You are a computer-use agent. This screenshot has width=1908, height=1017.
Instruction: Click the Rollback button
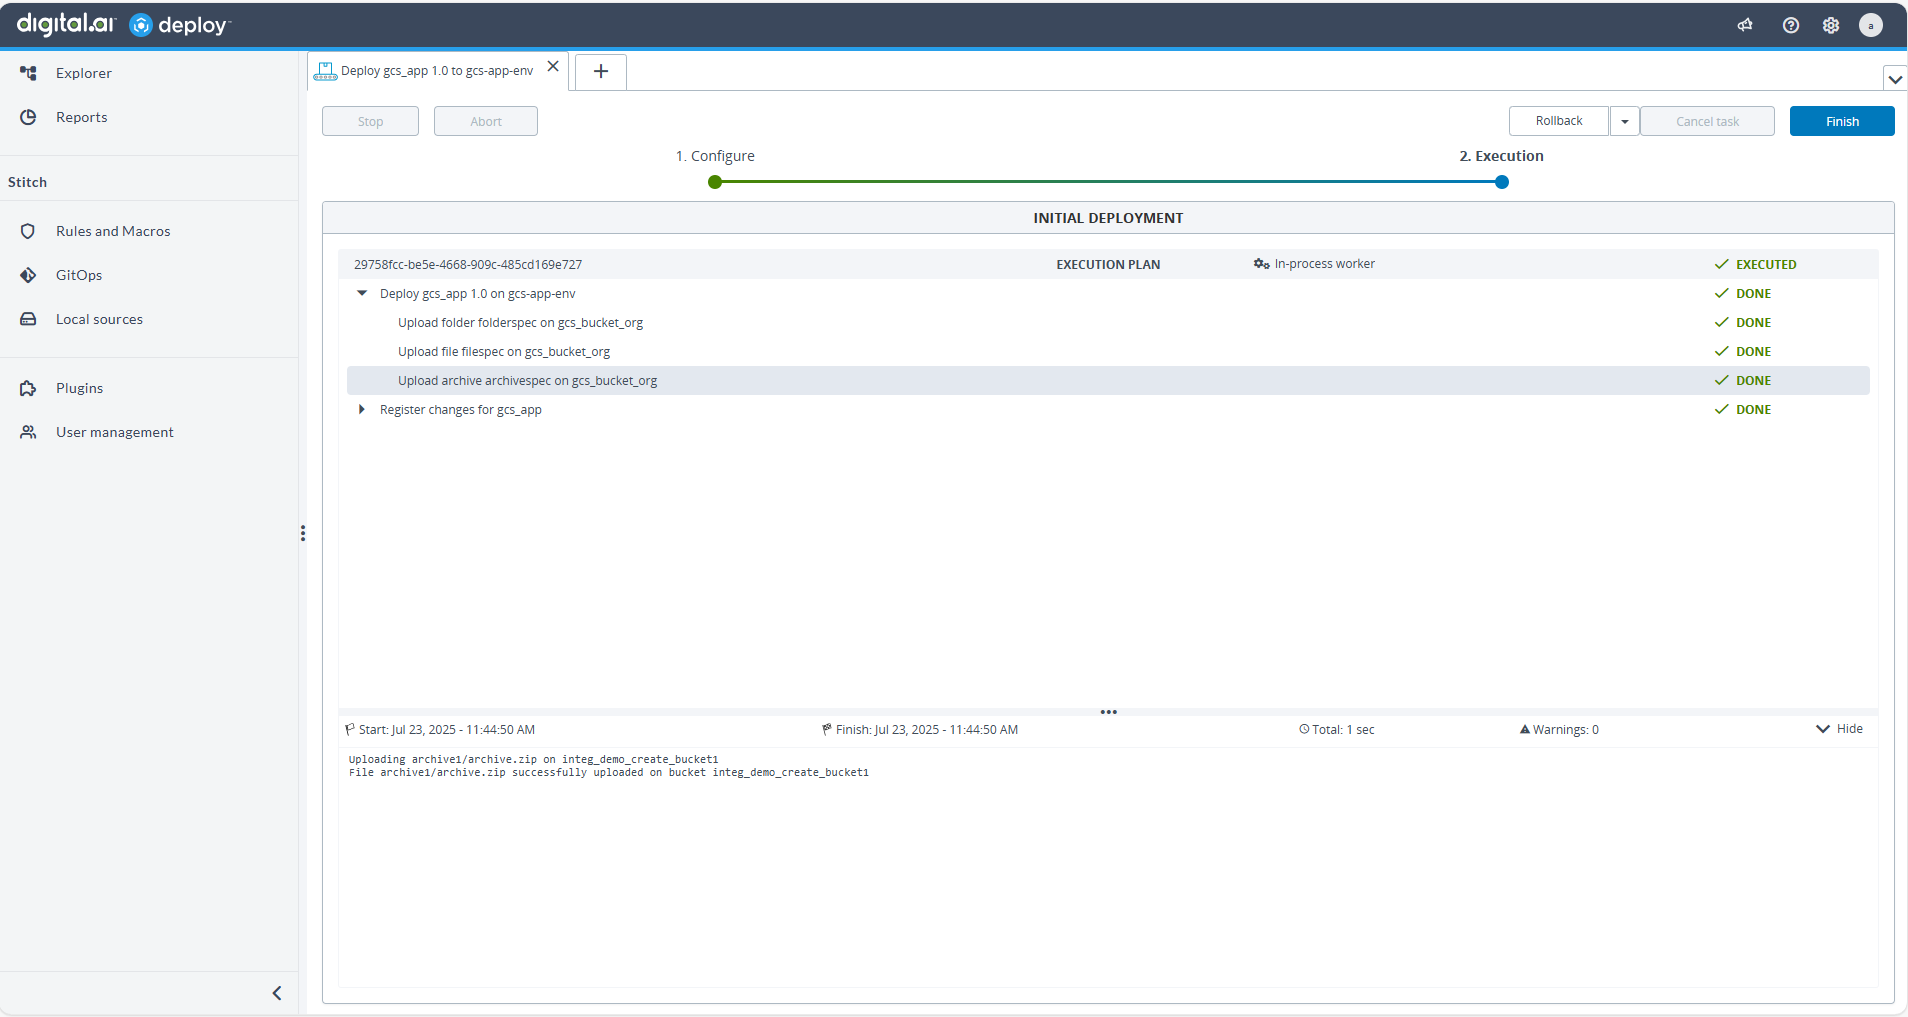[1559, 121]
